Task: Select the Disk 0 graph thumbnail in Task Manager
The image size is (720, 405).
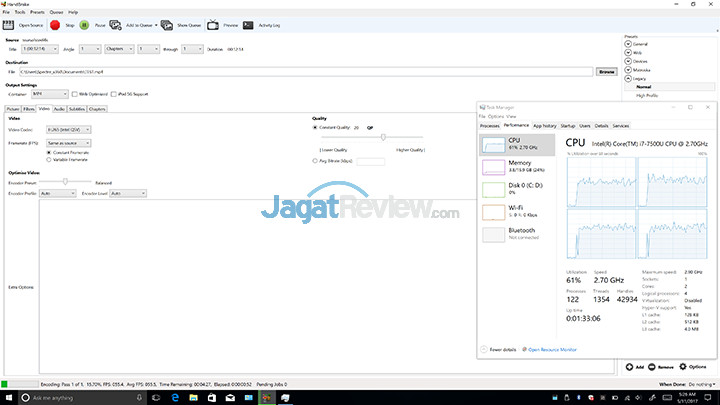Action: [x=493, y=189]
